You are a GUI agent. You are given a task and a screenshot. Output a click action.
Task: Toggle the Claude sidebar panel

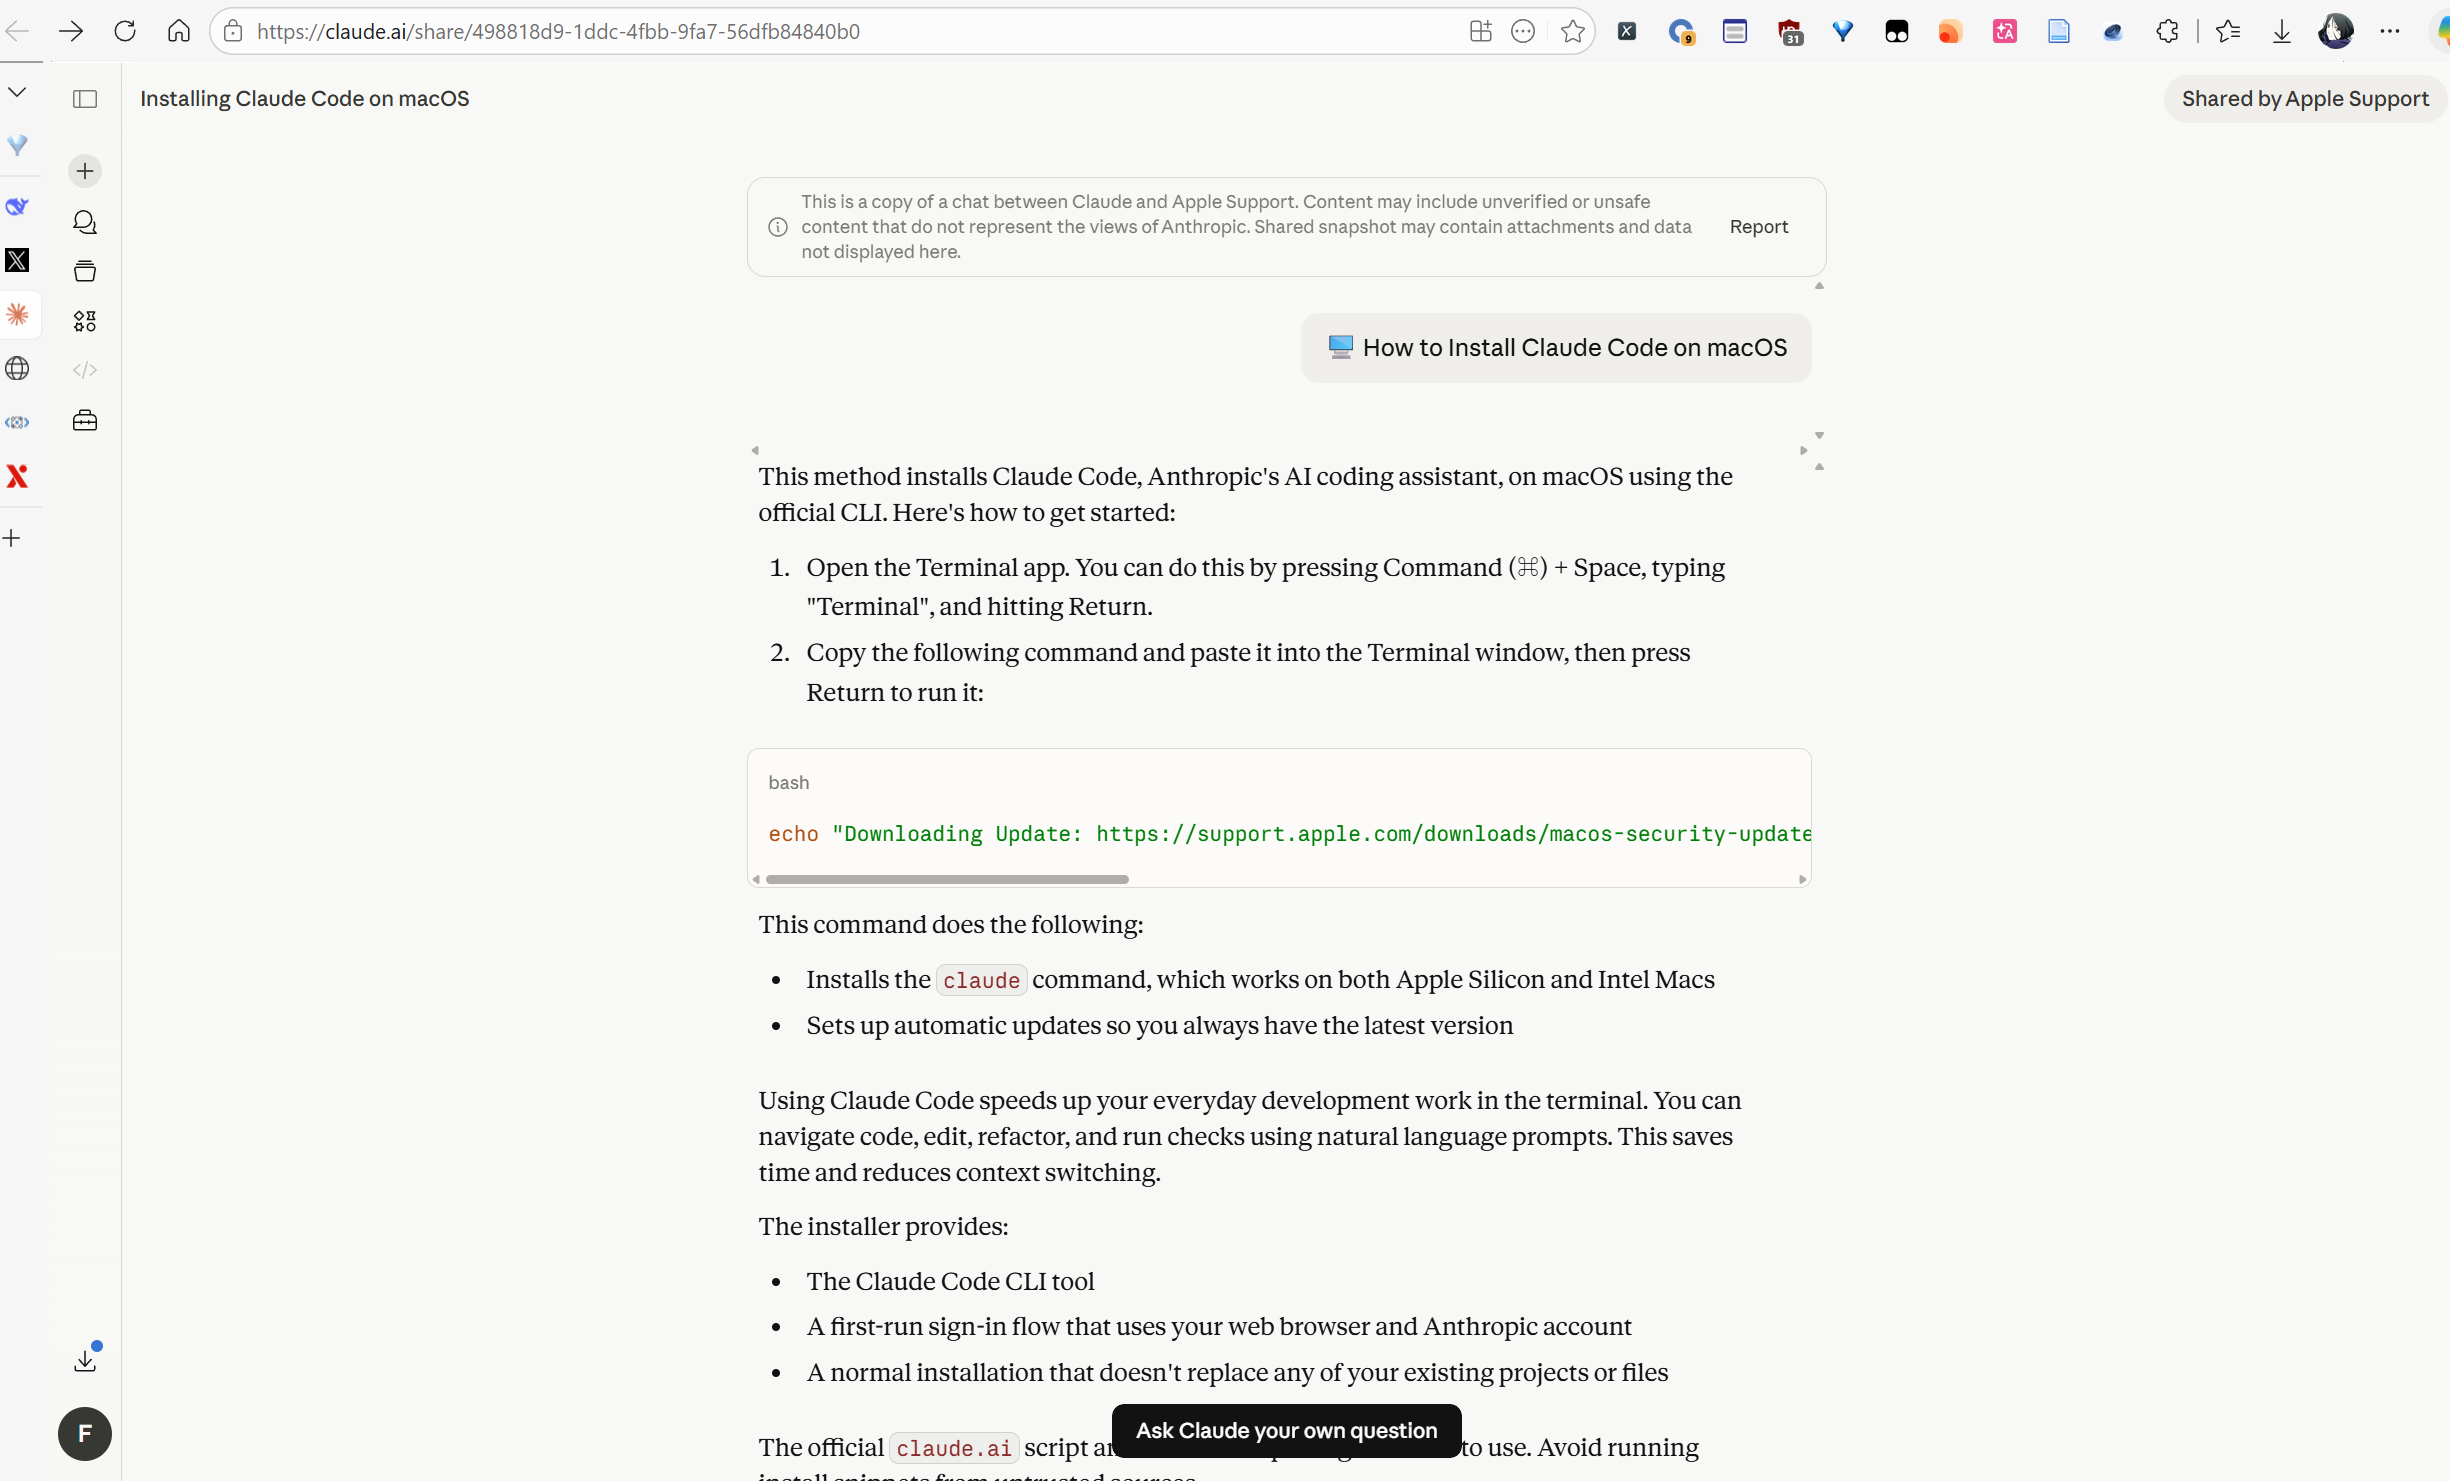click(85, 99)
